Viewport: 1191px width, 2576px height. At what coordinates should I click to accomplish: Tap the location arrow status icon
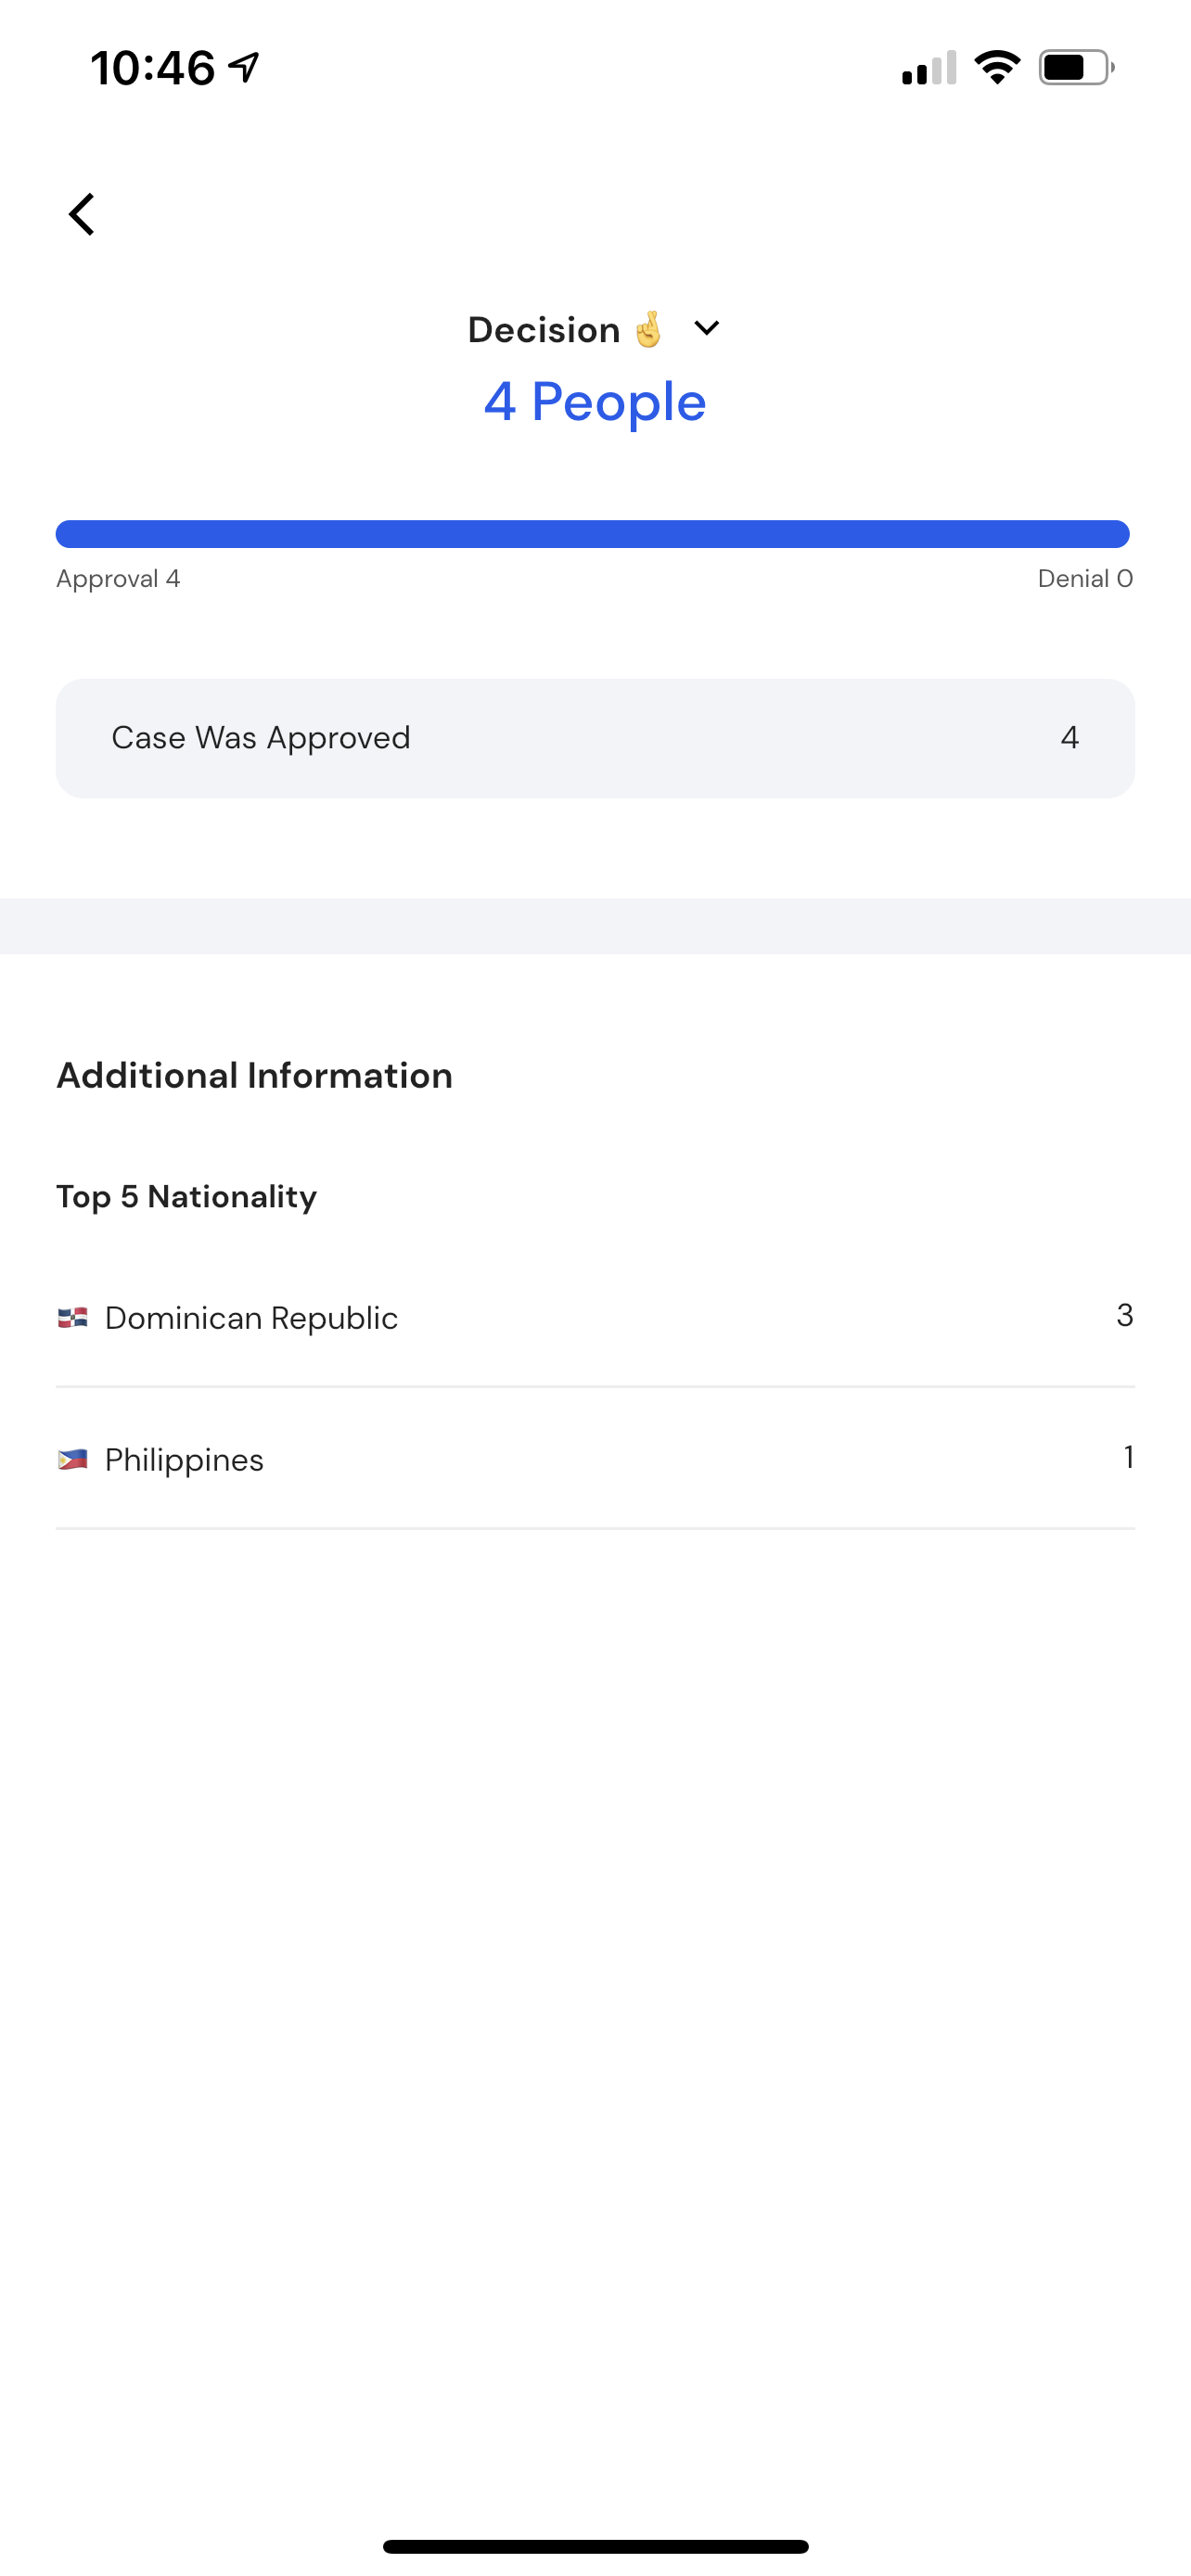point(244,67)
